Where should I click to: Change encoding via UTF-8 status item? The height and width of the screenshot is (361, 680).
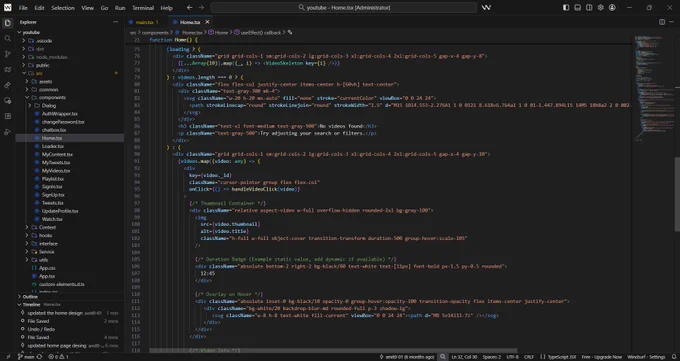tap(512, 357)
